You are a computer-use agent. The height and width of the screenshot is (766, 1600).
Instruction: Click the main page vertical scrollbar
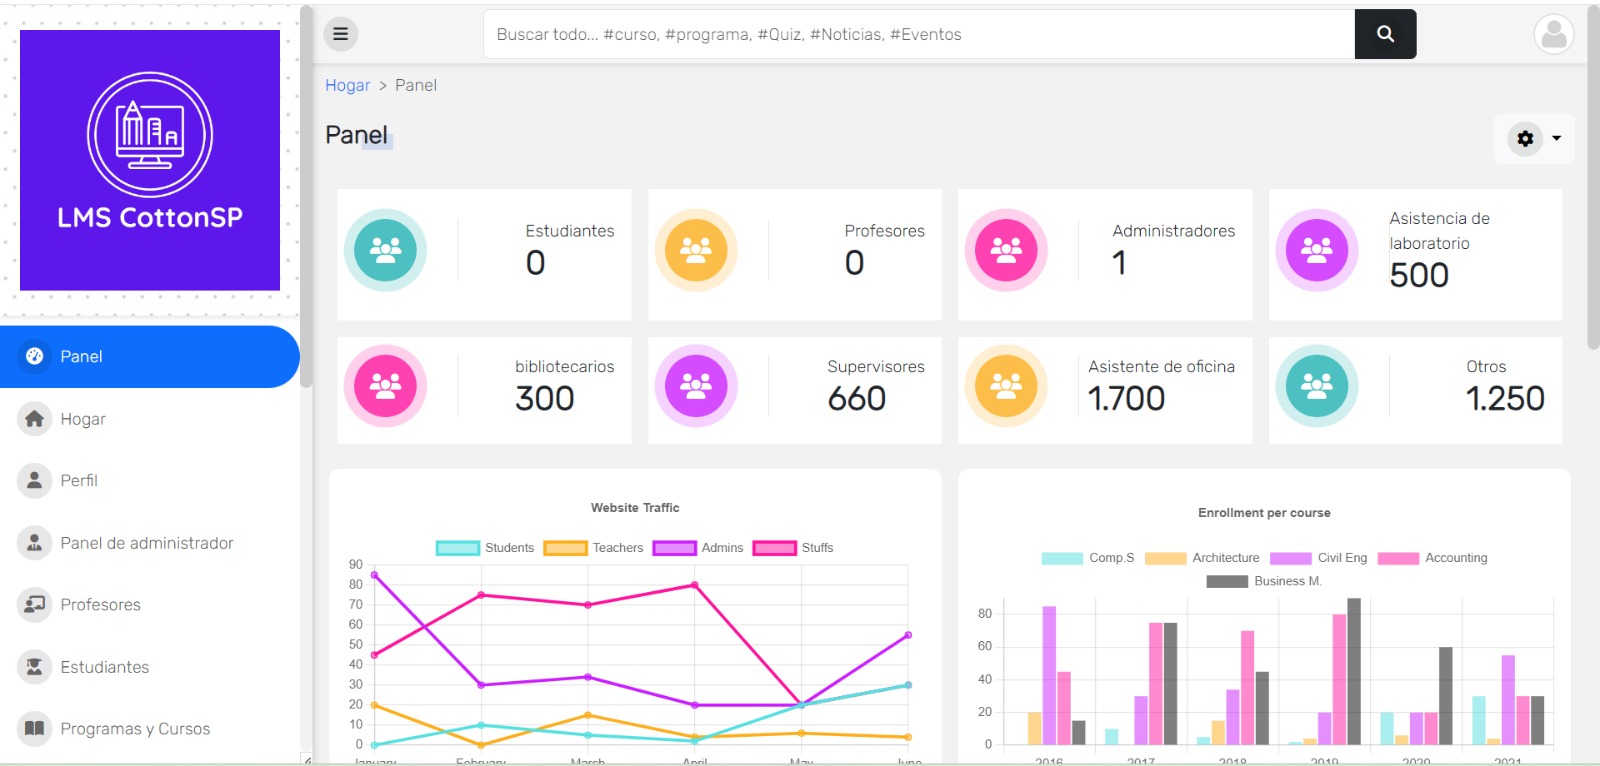click(x=1593, y=180)
